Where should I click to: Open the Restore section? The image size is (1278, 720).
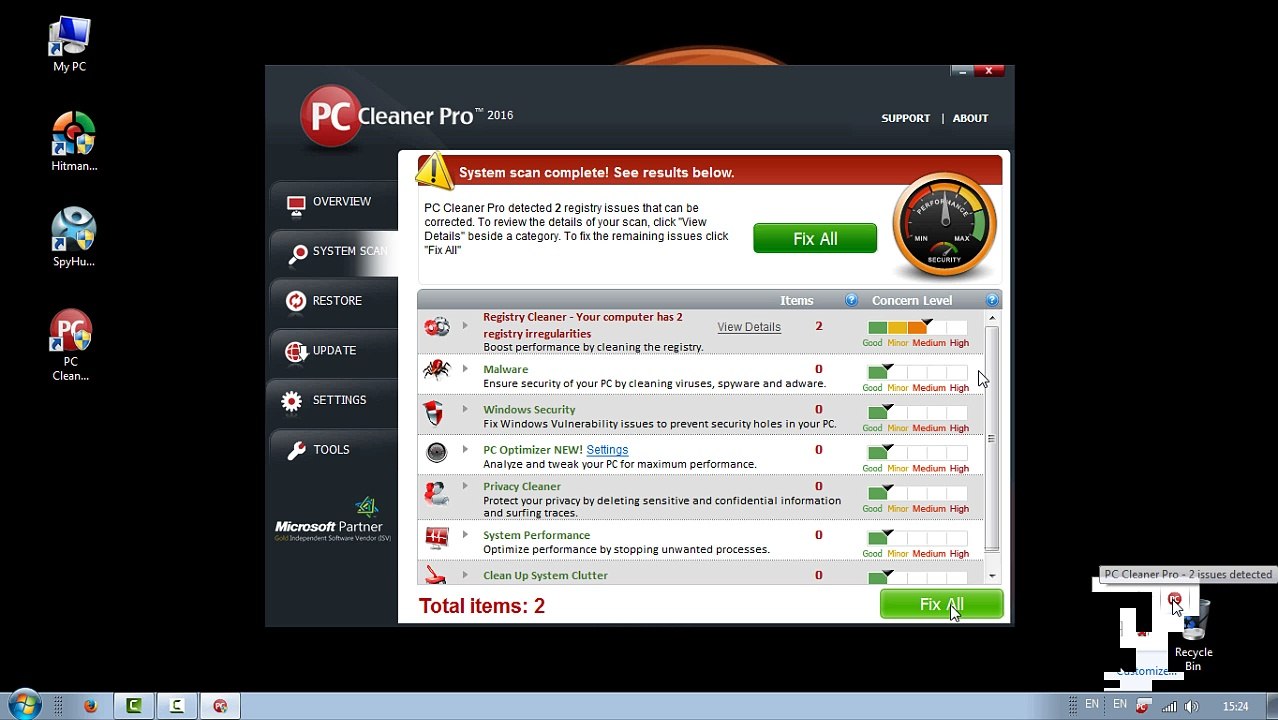(333, 301)
